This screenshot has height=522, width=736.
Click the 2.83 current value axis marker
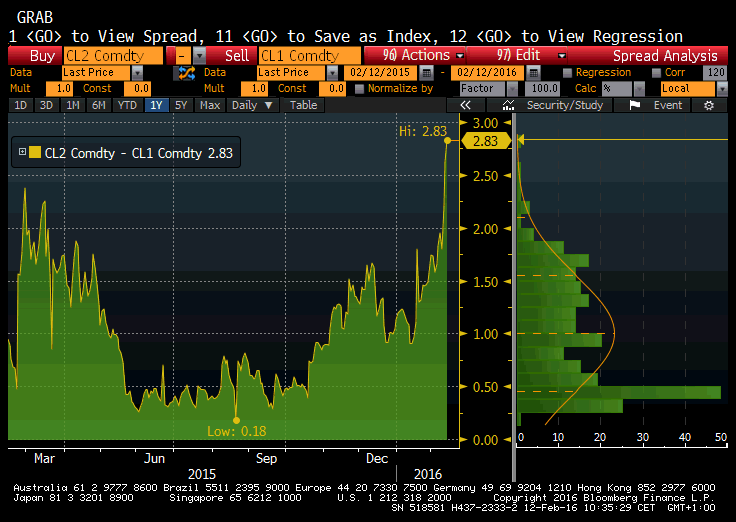coord(486,141)
